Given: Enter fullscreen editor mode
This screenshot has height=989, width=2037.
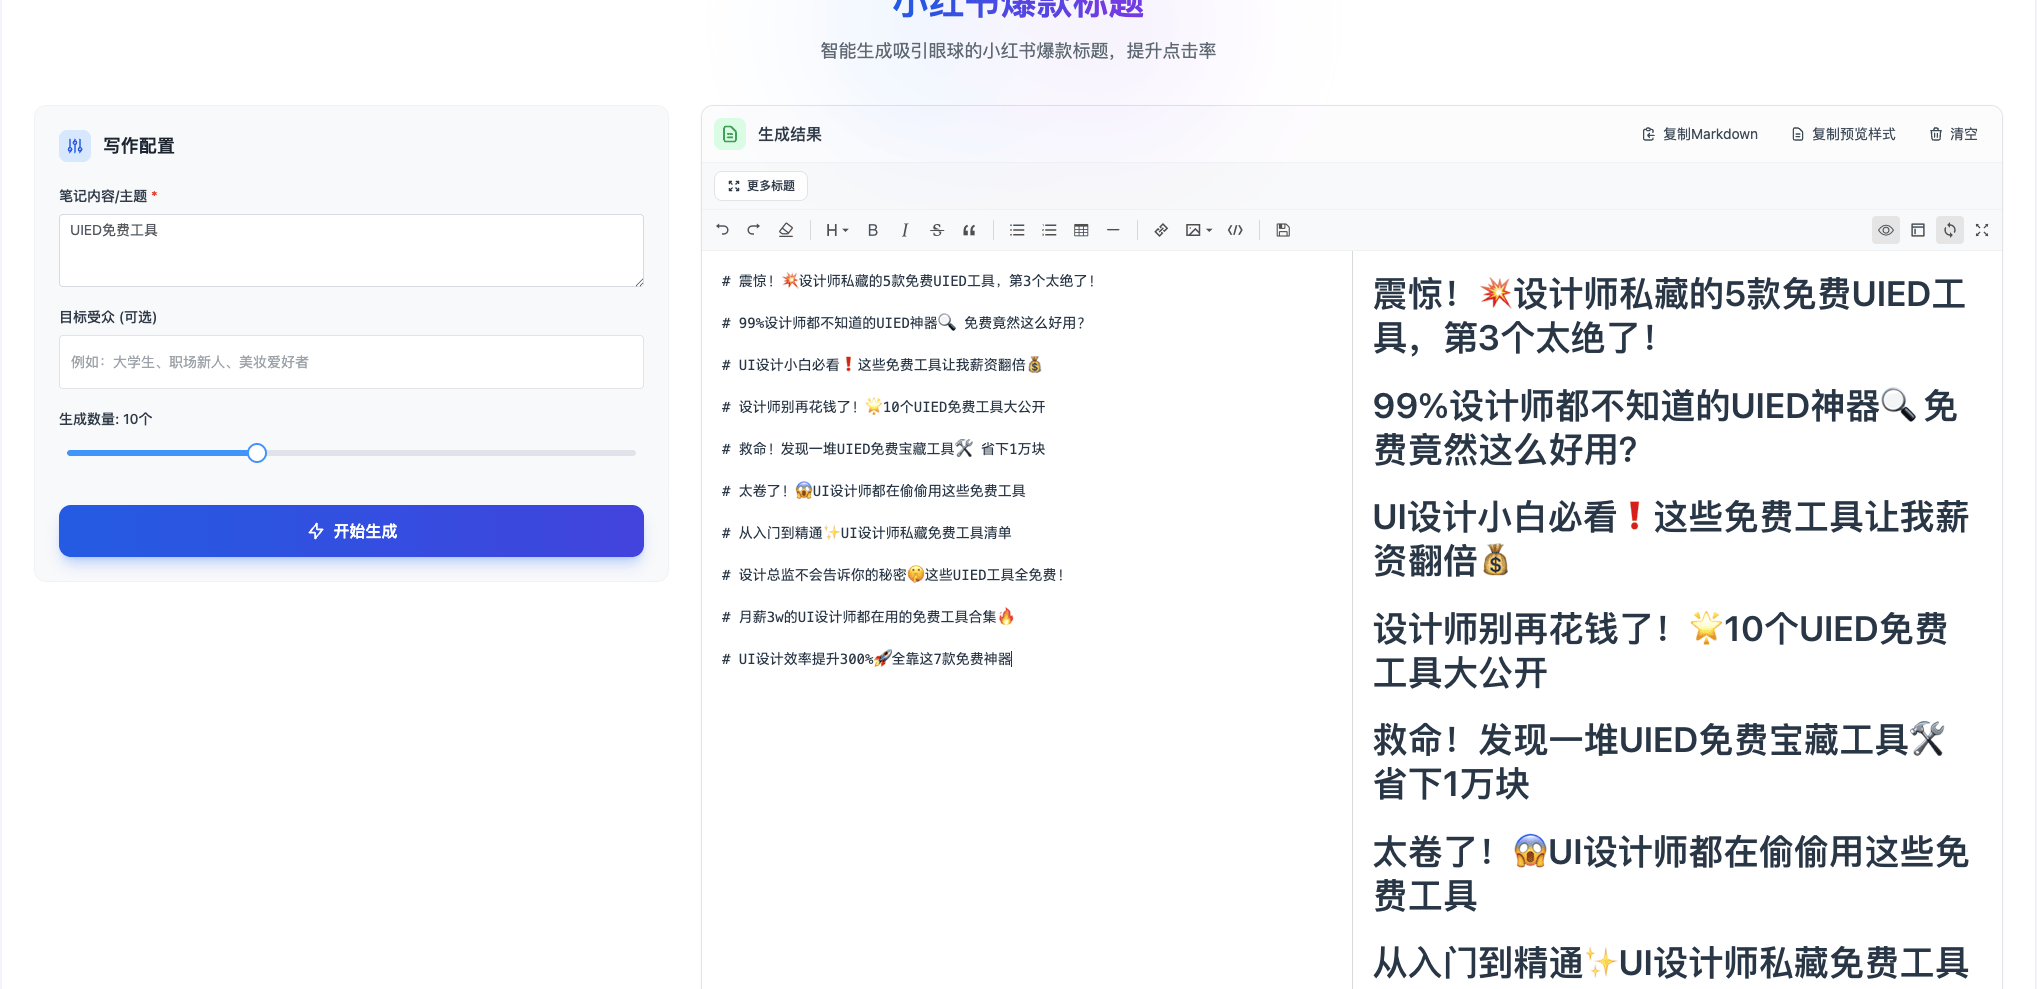Looking at the screenshot, I should tap(1982, 230).
